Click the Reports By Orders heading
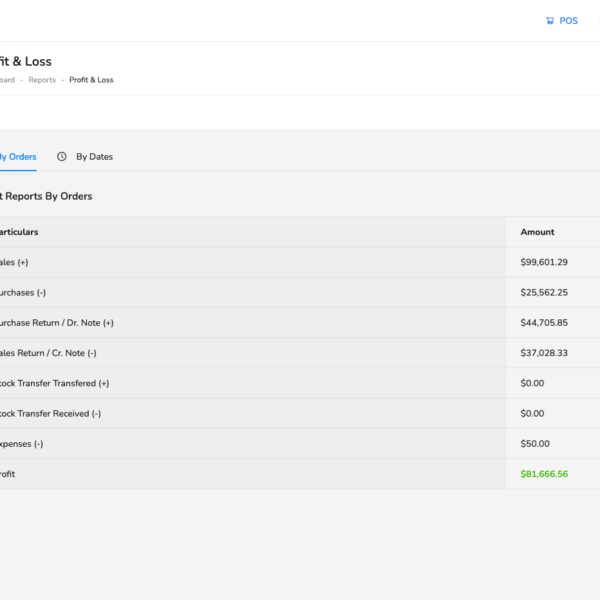The image size is (600, 600). click(46, 196)
